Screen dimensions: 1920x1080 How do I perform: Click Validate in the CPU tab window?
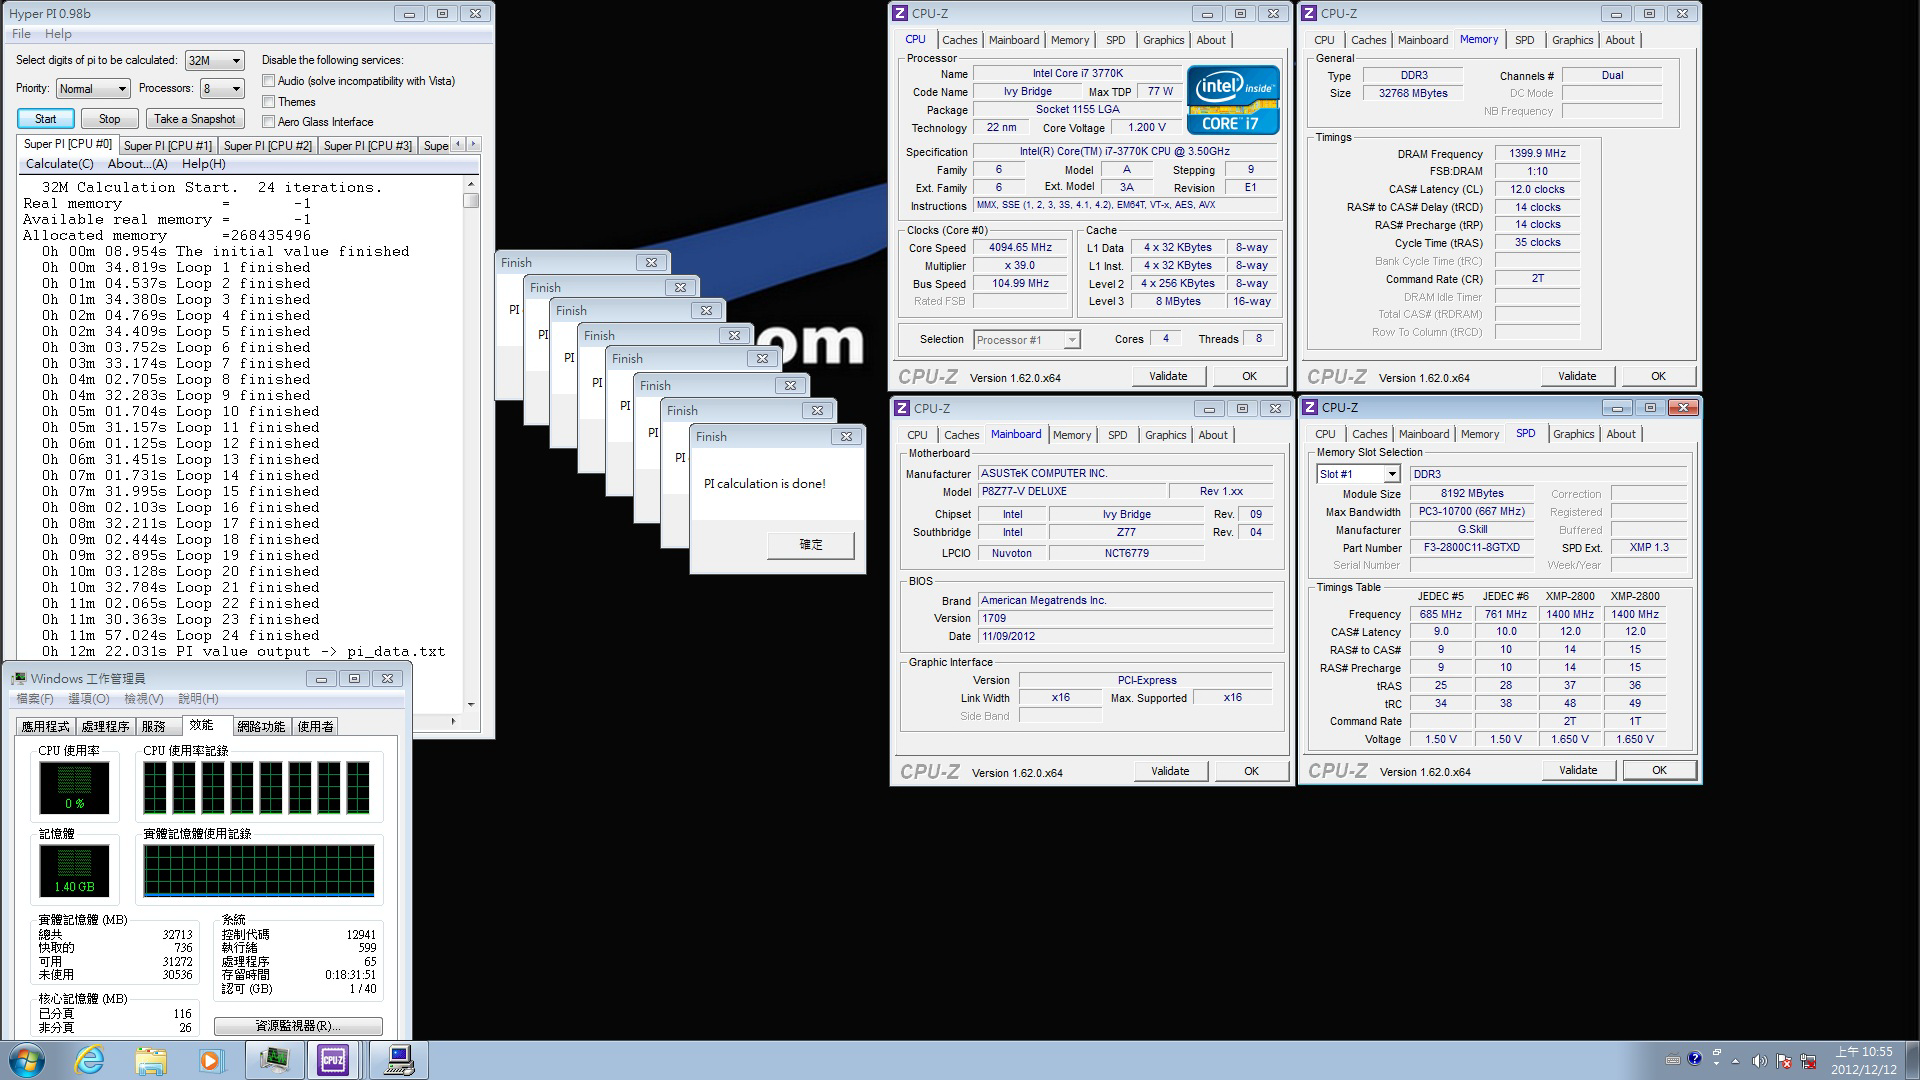[x=1168, y=376]
